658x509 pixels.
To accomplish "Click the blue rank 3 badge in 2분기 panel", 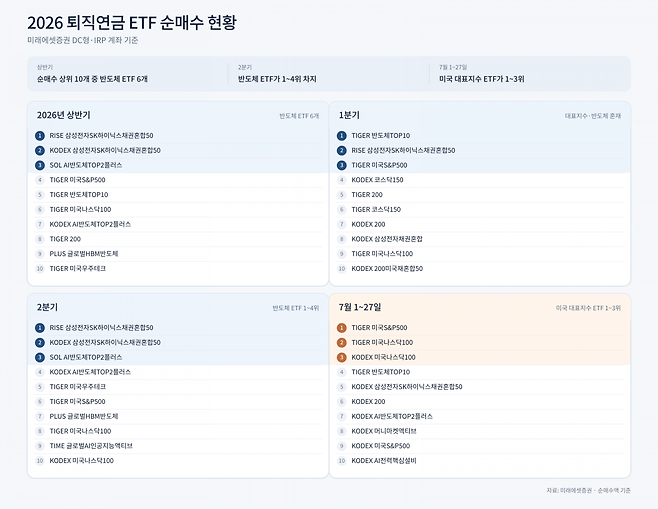I will [40, 357].
